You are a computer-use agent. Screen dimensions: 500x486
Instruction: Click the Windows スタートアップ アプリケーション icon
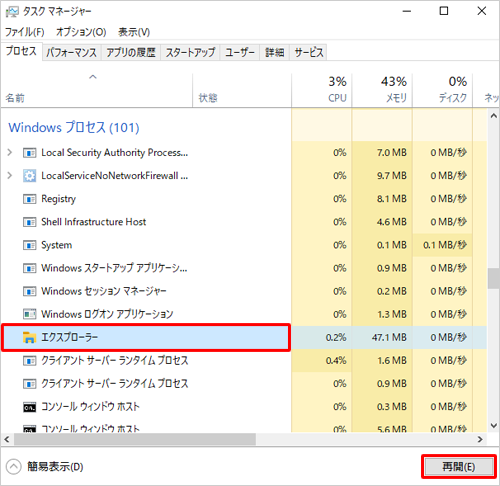point(29,269)
